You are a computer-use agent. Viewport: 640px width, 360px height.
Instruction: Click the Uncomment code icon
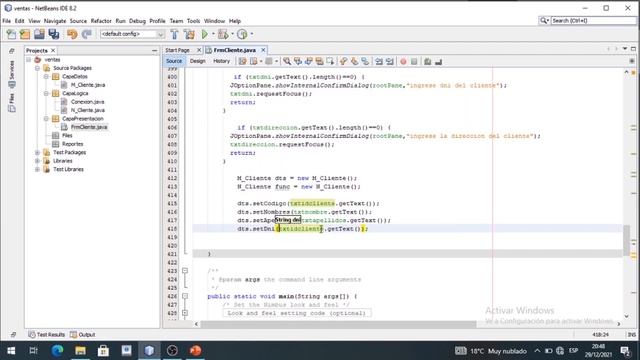(438, 62)
